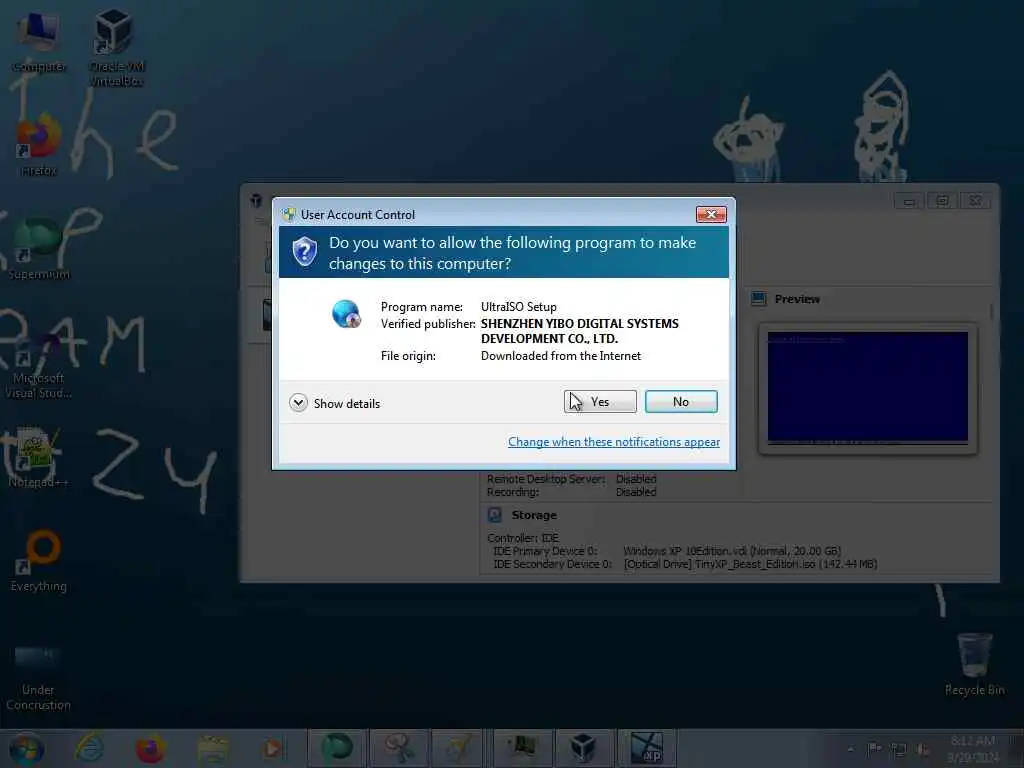Click the 'Recording:' row in VirtualBox details
The height and width of the screenshot is (768, 1024).
pyautogui.click(x=571, y=492)
